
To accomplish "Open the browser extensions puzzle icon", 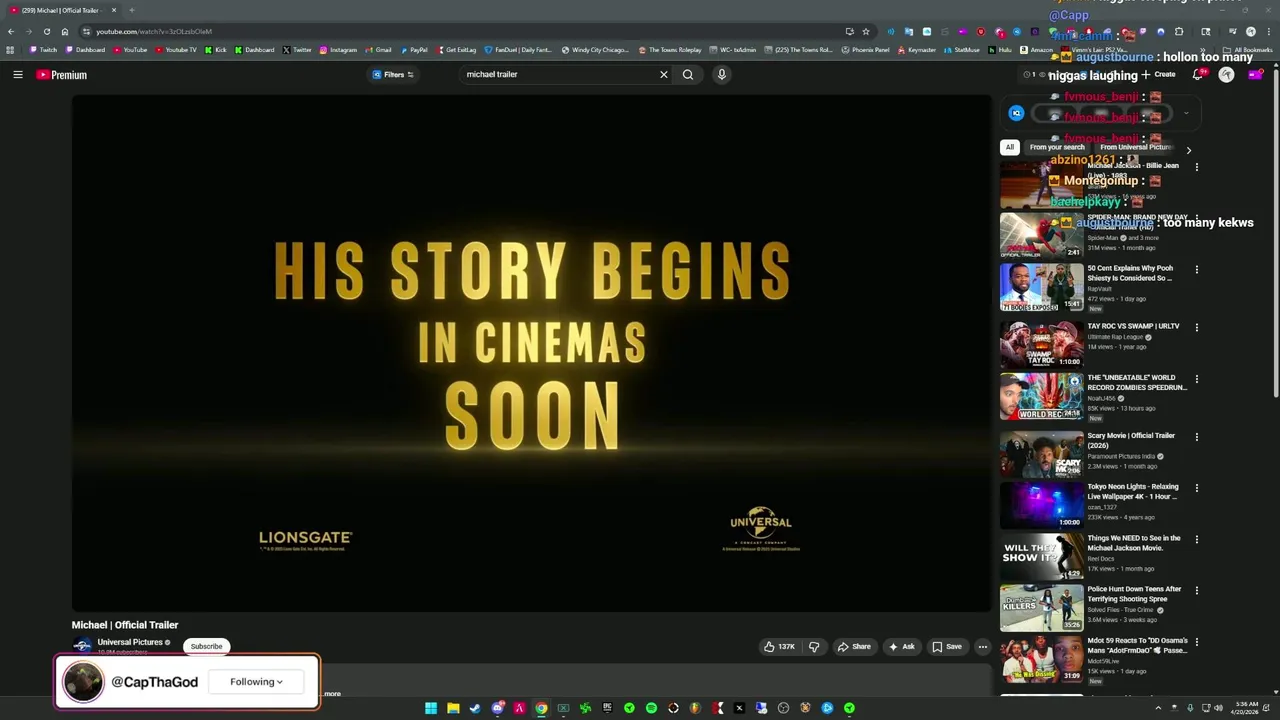I will (1179, 31).
